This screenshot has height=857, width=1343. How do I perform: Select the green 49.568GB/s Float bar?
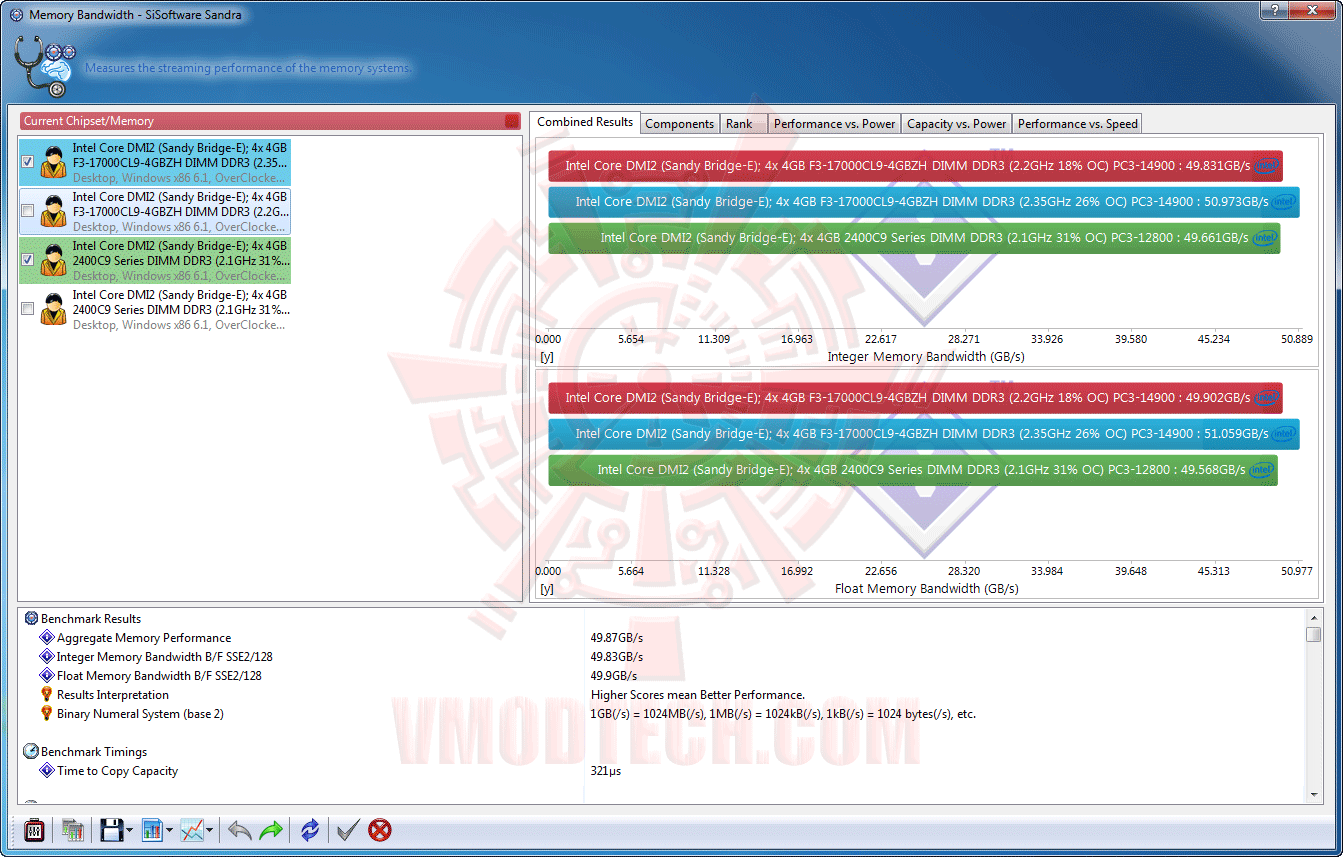point(913,470)
